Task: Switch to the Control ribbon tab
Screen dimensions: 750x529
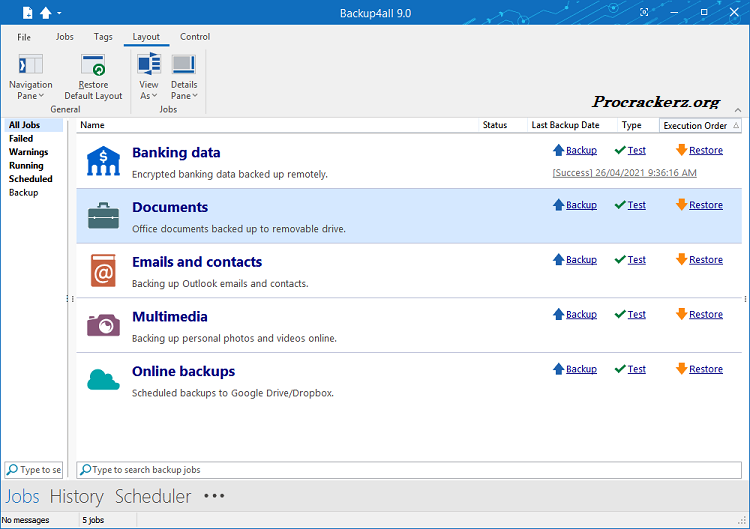Action: [x=195, y=37]
